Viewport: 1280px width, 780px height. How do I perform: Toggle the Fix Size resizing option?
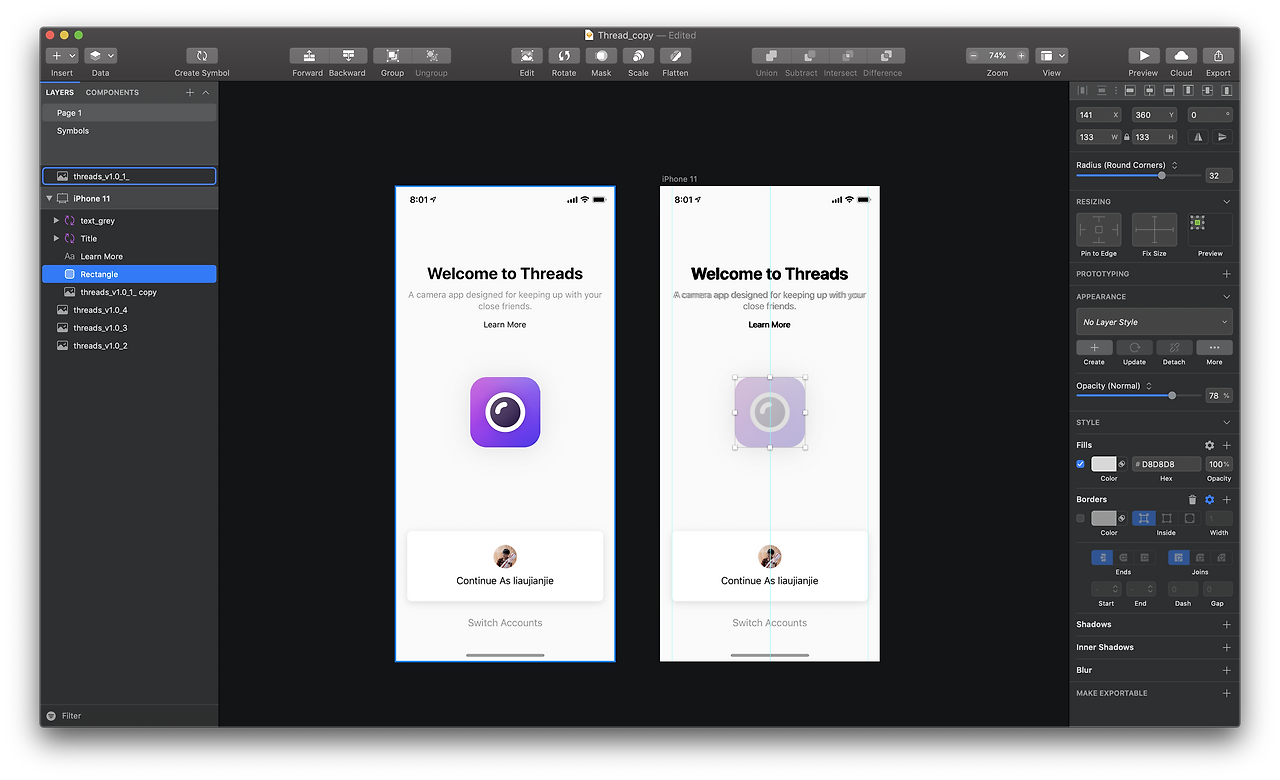(1154, 230)
